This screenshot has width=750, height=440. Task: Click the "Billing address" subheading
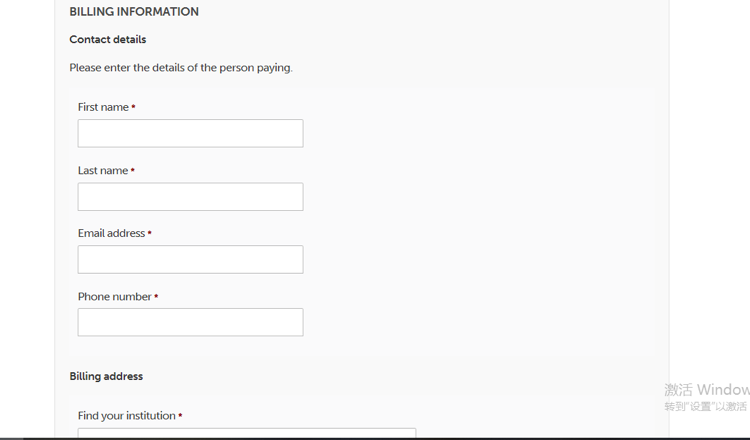(106, 376)
